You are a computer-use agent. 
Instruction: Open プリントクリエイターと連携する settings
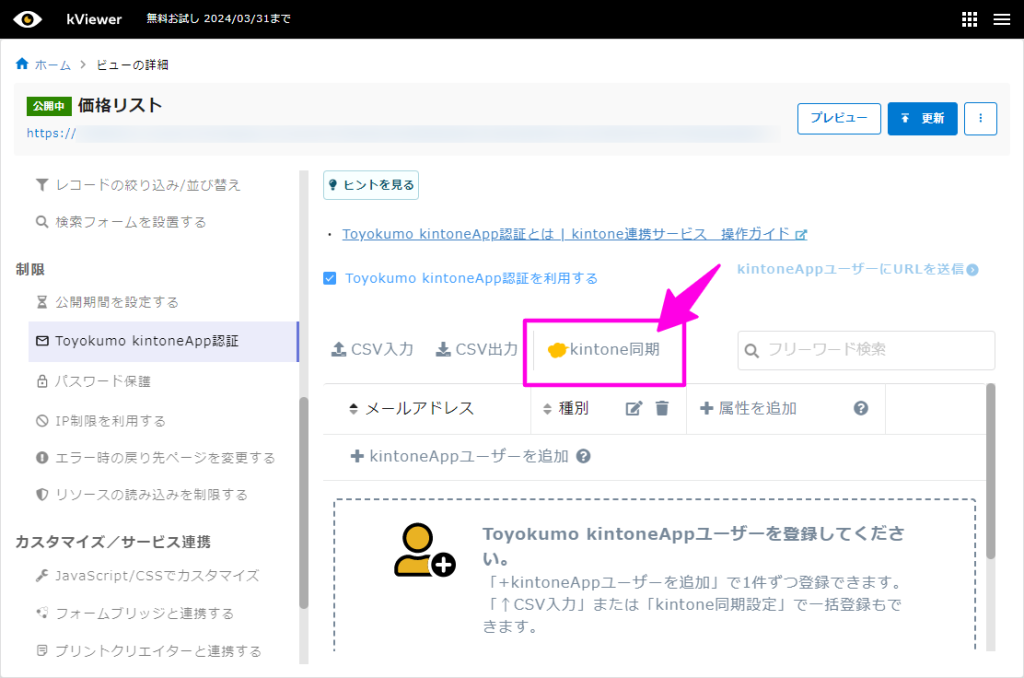pos(148,651)
